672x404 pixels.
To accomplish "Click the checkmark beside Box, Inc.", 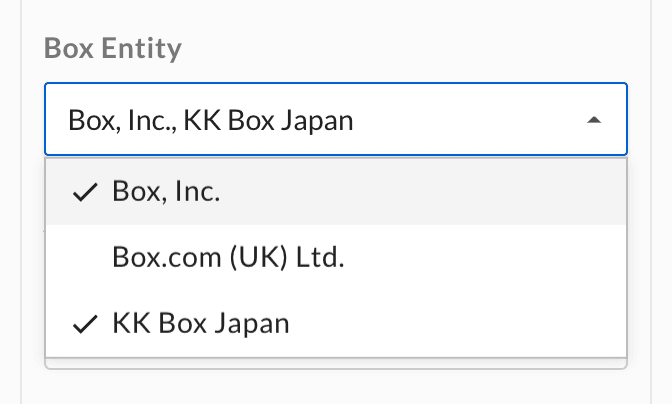I will tap(85, 192).
